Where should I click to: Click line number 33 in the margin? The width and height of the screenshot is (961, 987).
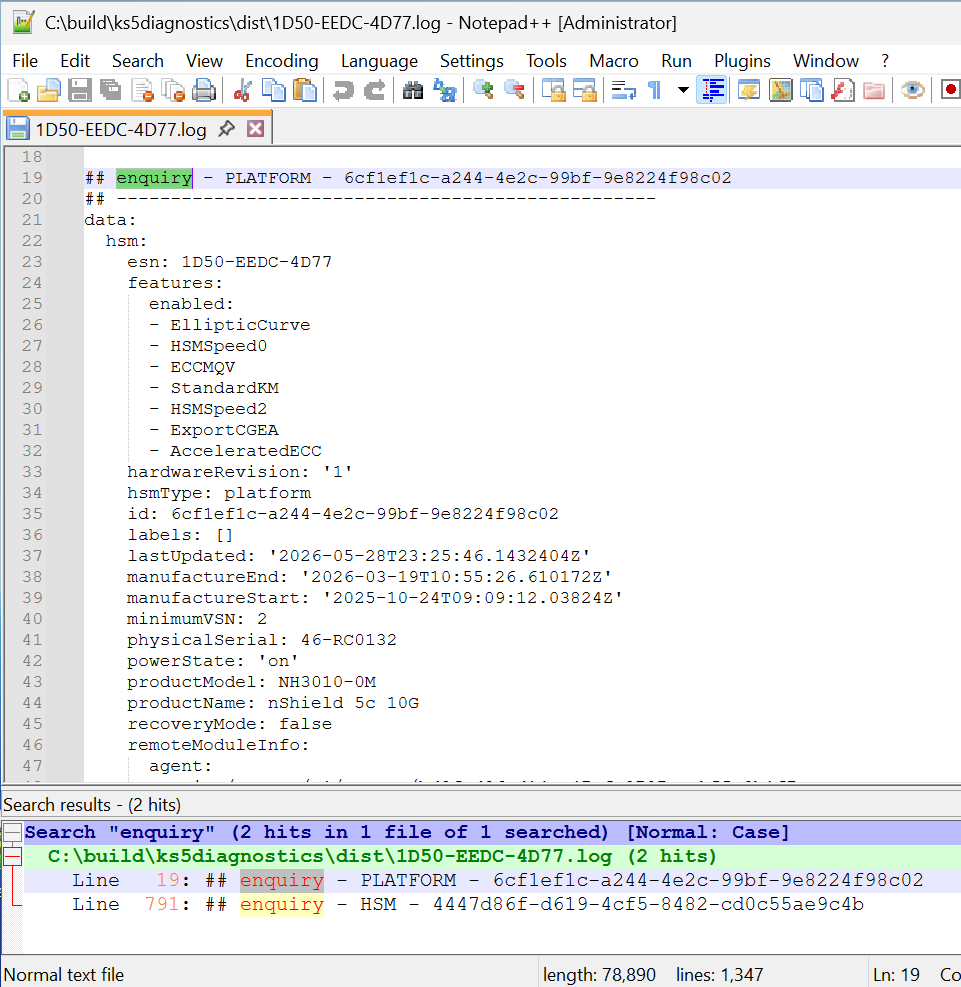tap(32, 472)
